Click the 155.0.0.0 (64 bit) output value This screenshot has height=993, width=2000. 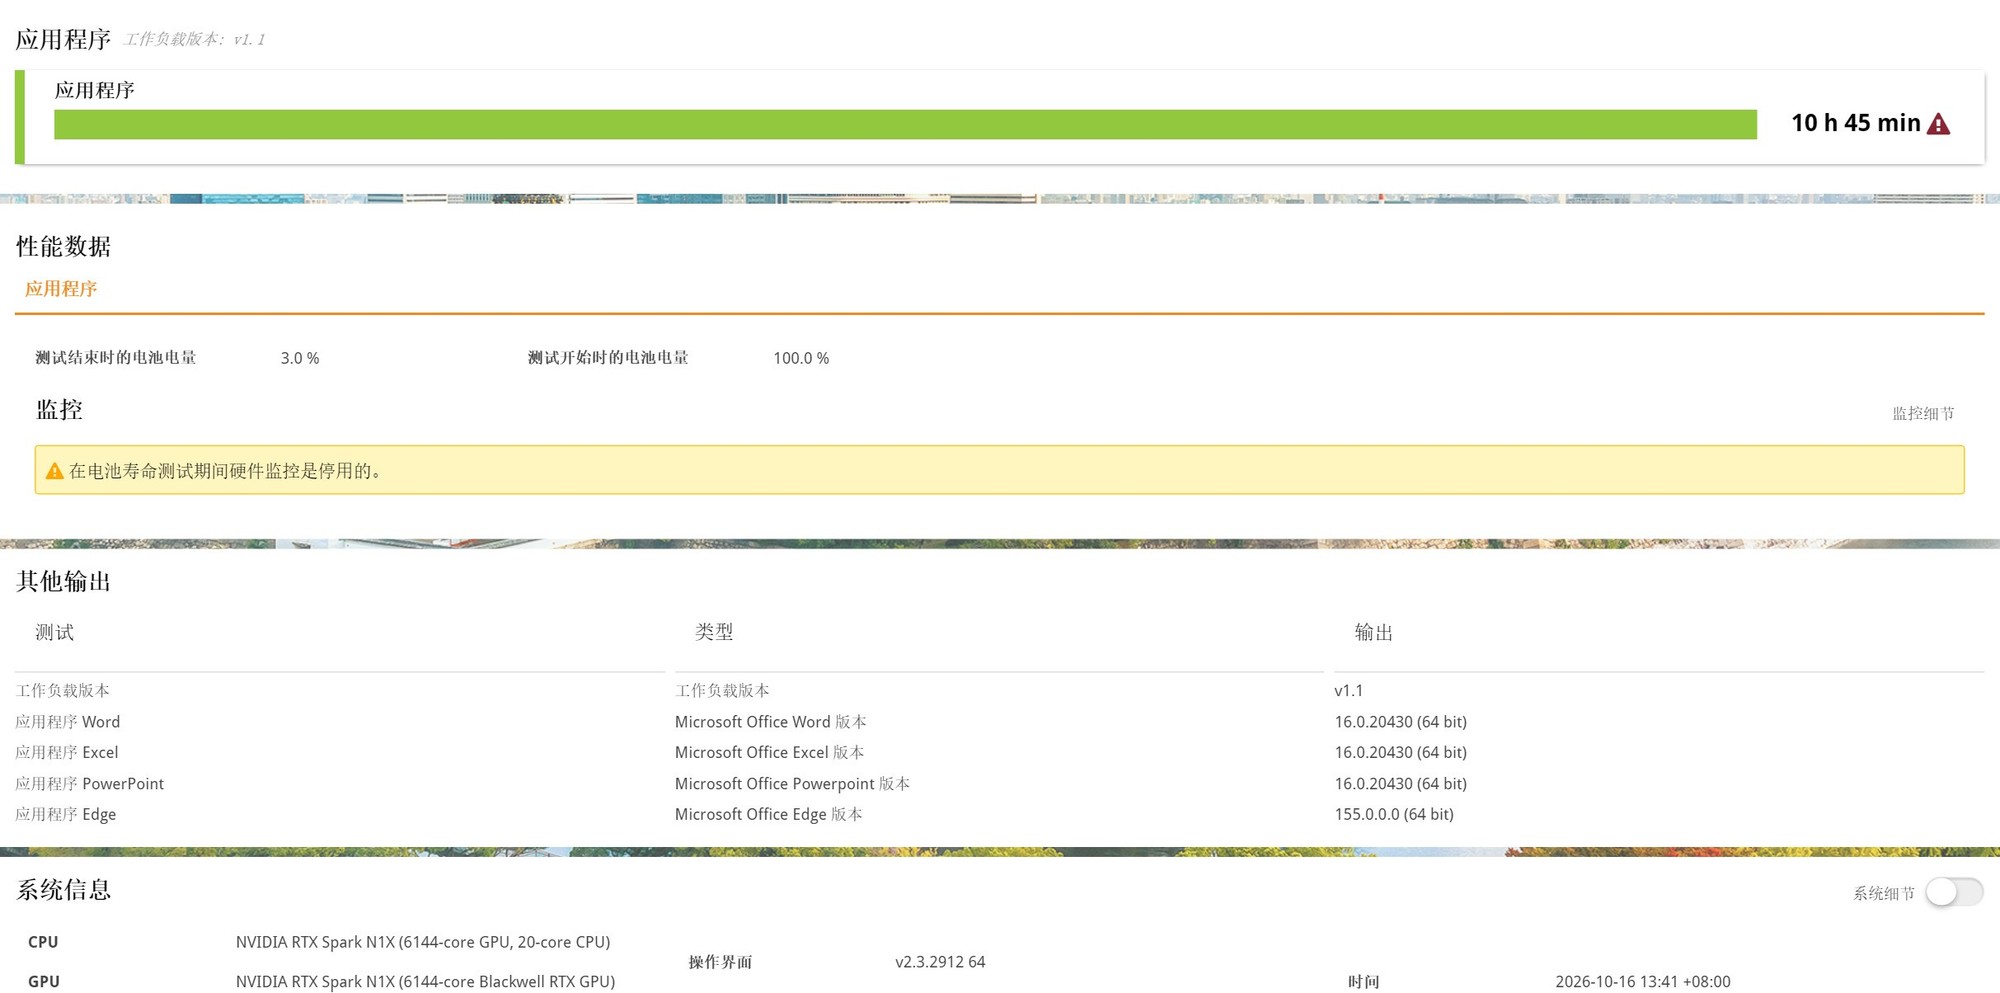coord(1394,815)
